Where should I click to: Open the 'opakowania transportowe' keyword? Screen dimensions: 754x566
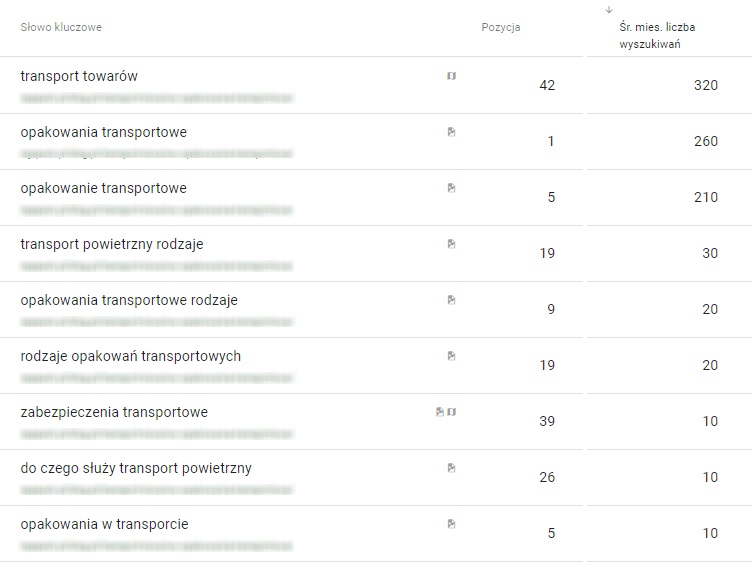click(x=103, y=132)
